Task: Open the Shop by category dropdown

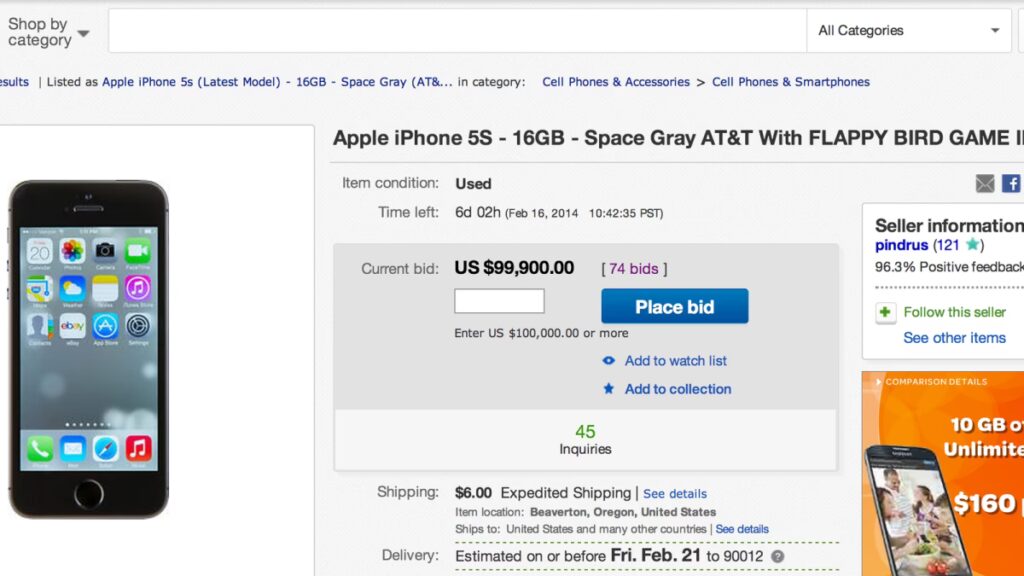Action: point(48,32)
